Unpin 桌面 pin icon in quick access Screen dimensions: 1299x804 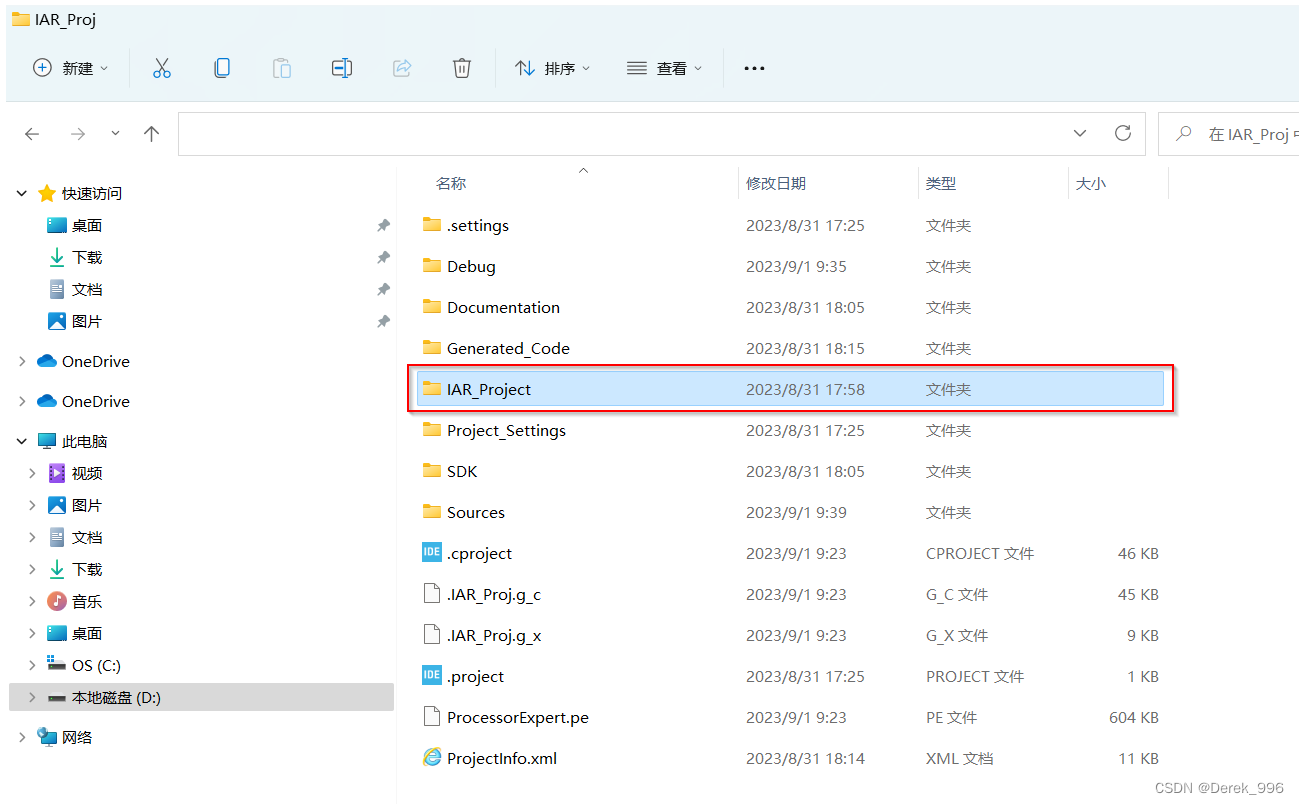click(x=383, y=226)
